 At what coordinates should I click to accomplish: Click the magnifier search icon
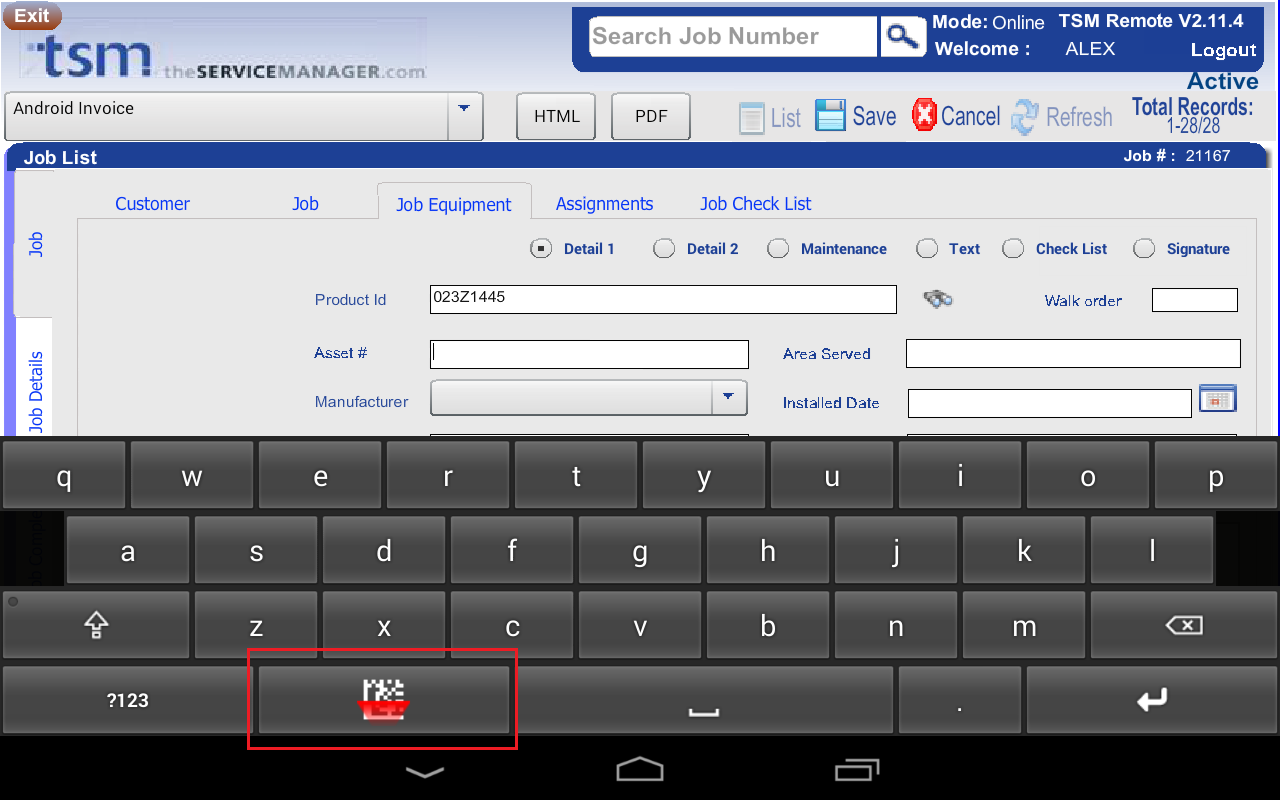coord(902,37)
